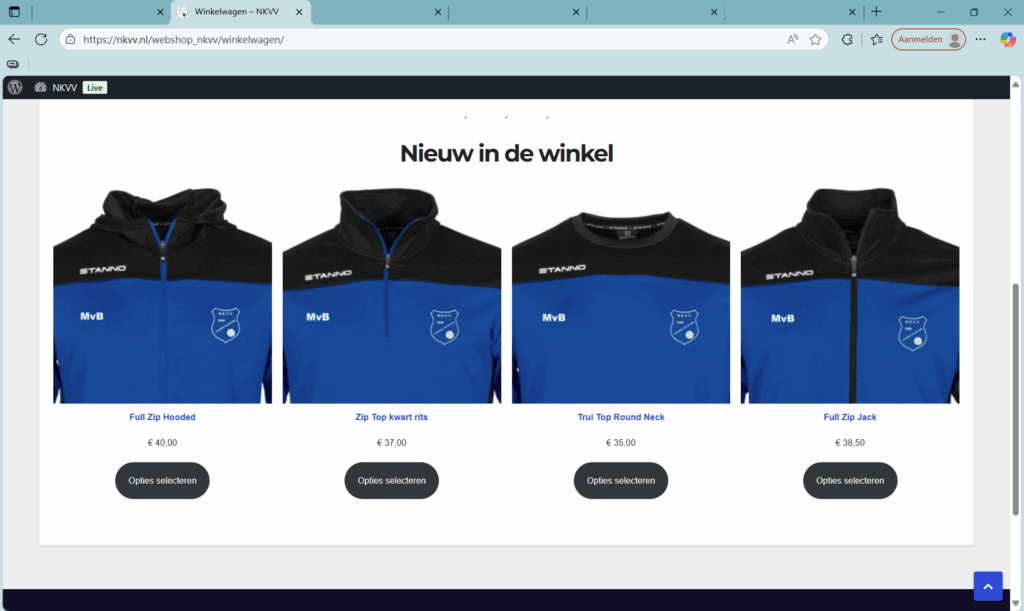Refresh the page with reload icon
The width and height of the screenshot is (1024, 611).
41,39
